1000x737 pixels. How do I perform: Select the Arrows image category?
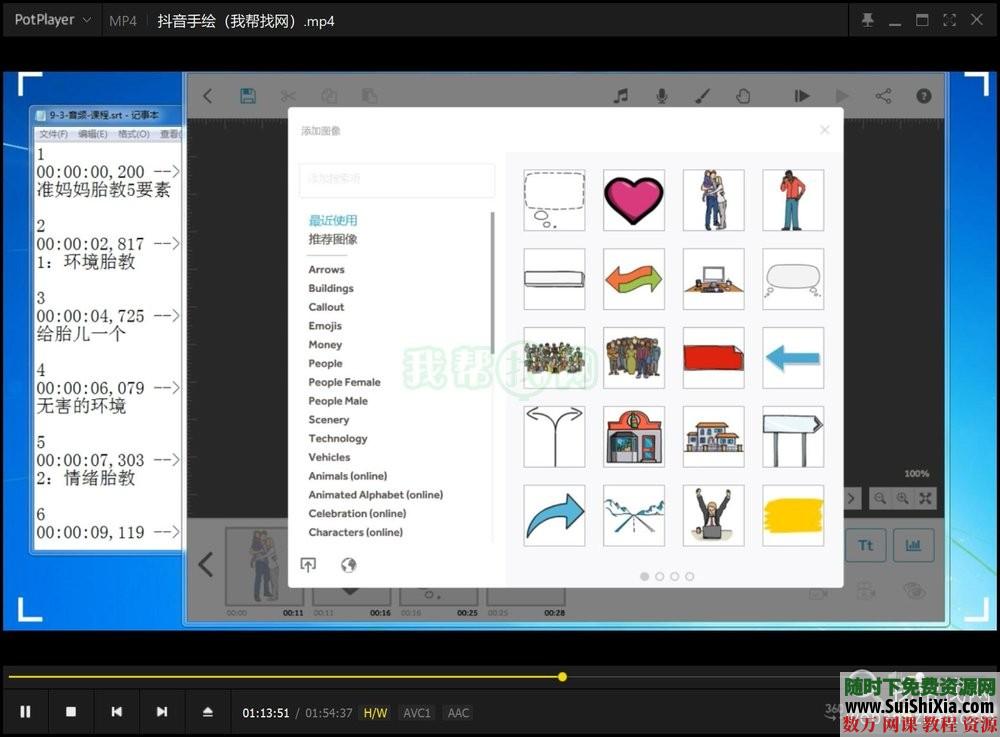[x=327, y=269]
